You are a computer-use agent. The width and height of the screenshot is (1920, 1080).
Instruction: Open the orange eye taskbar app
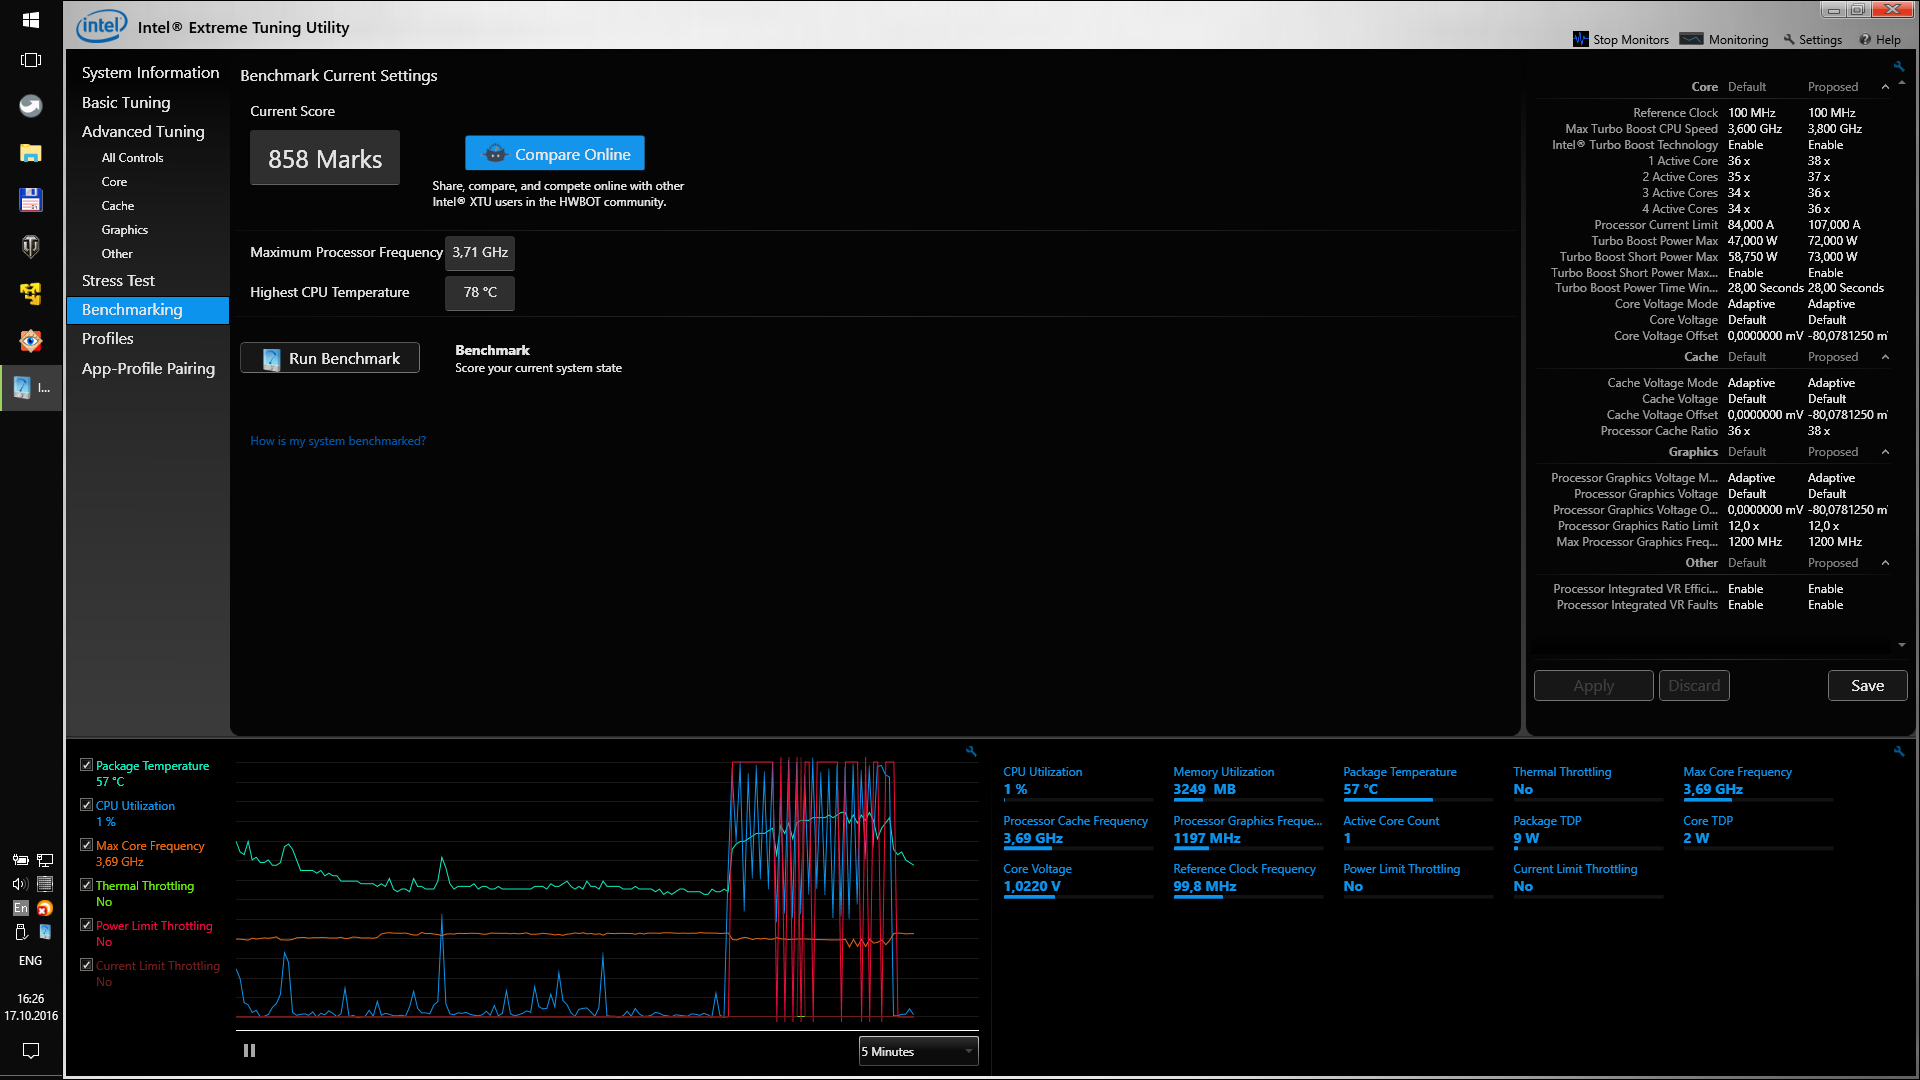31,340
